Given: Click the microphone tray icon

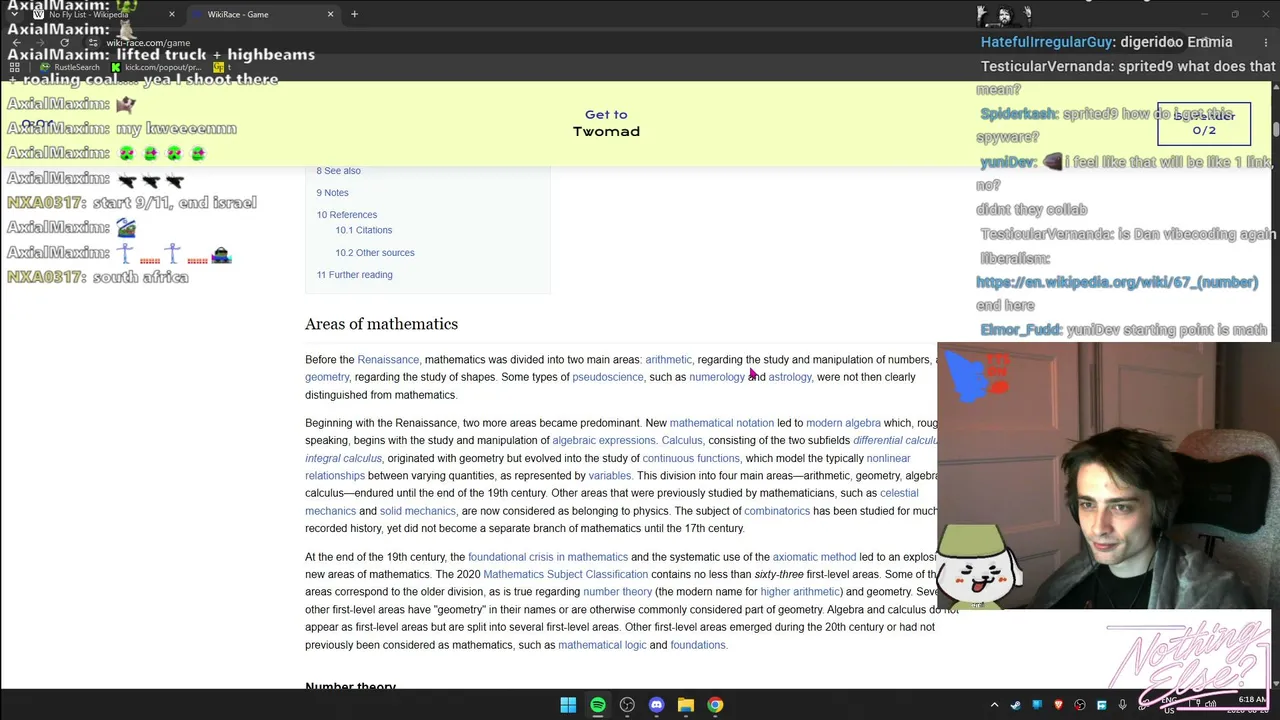Looking at the screenshot, I should [x=1122, y=705].
